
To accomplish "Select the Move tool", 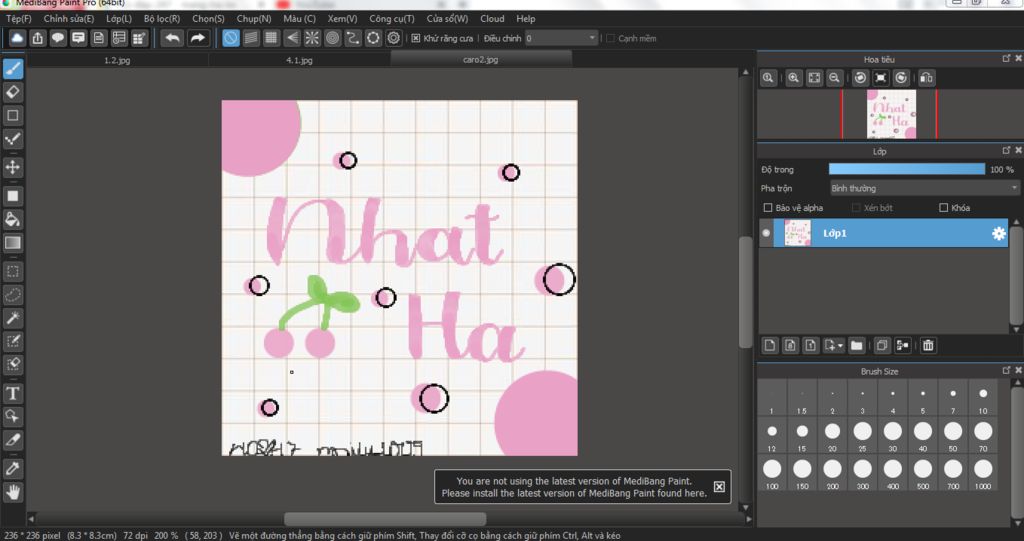I will pos(13,167).
